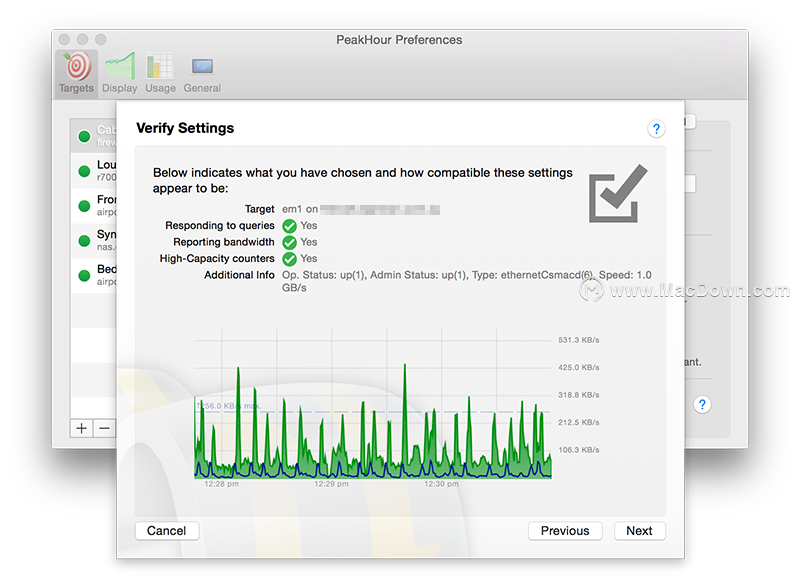Click the 212.5 KB/s axis label
The width and height of the screenshot is (800, 578).
point(579,422)
